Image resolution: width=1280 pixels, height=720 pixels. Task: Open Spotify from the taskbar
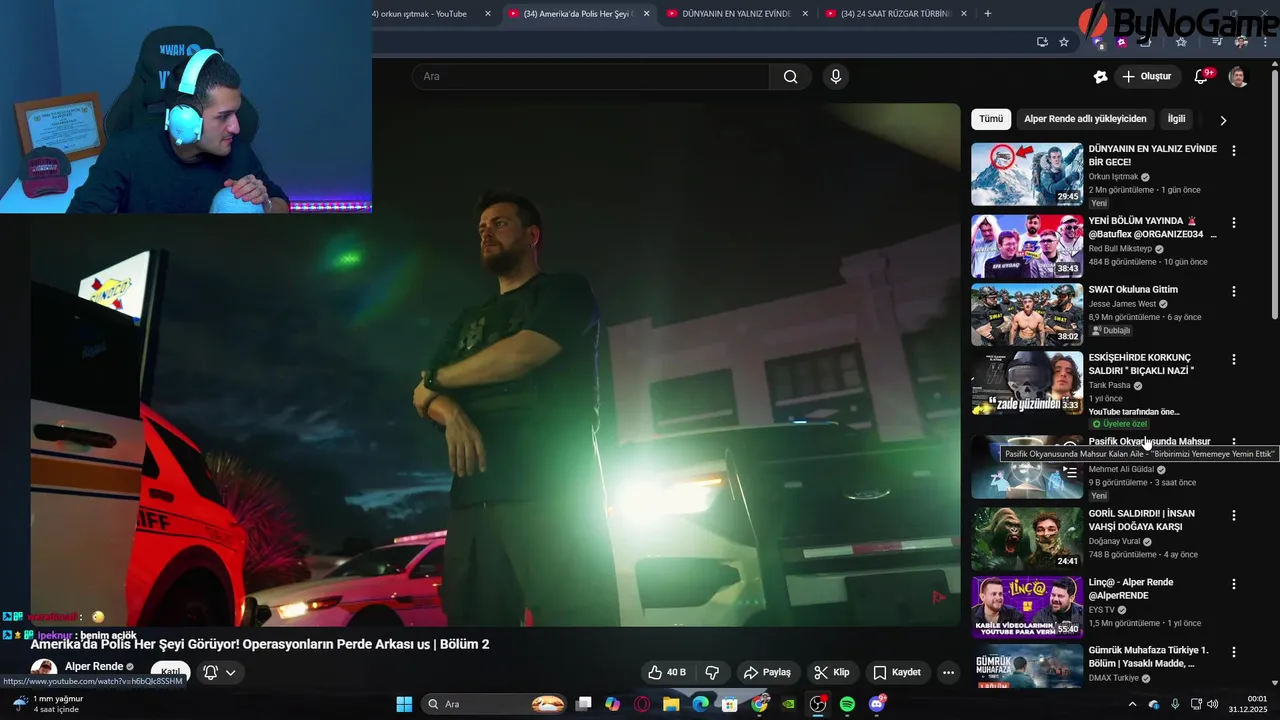pyautogui.click(x=847, y=704)
